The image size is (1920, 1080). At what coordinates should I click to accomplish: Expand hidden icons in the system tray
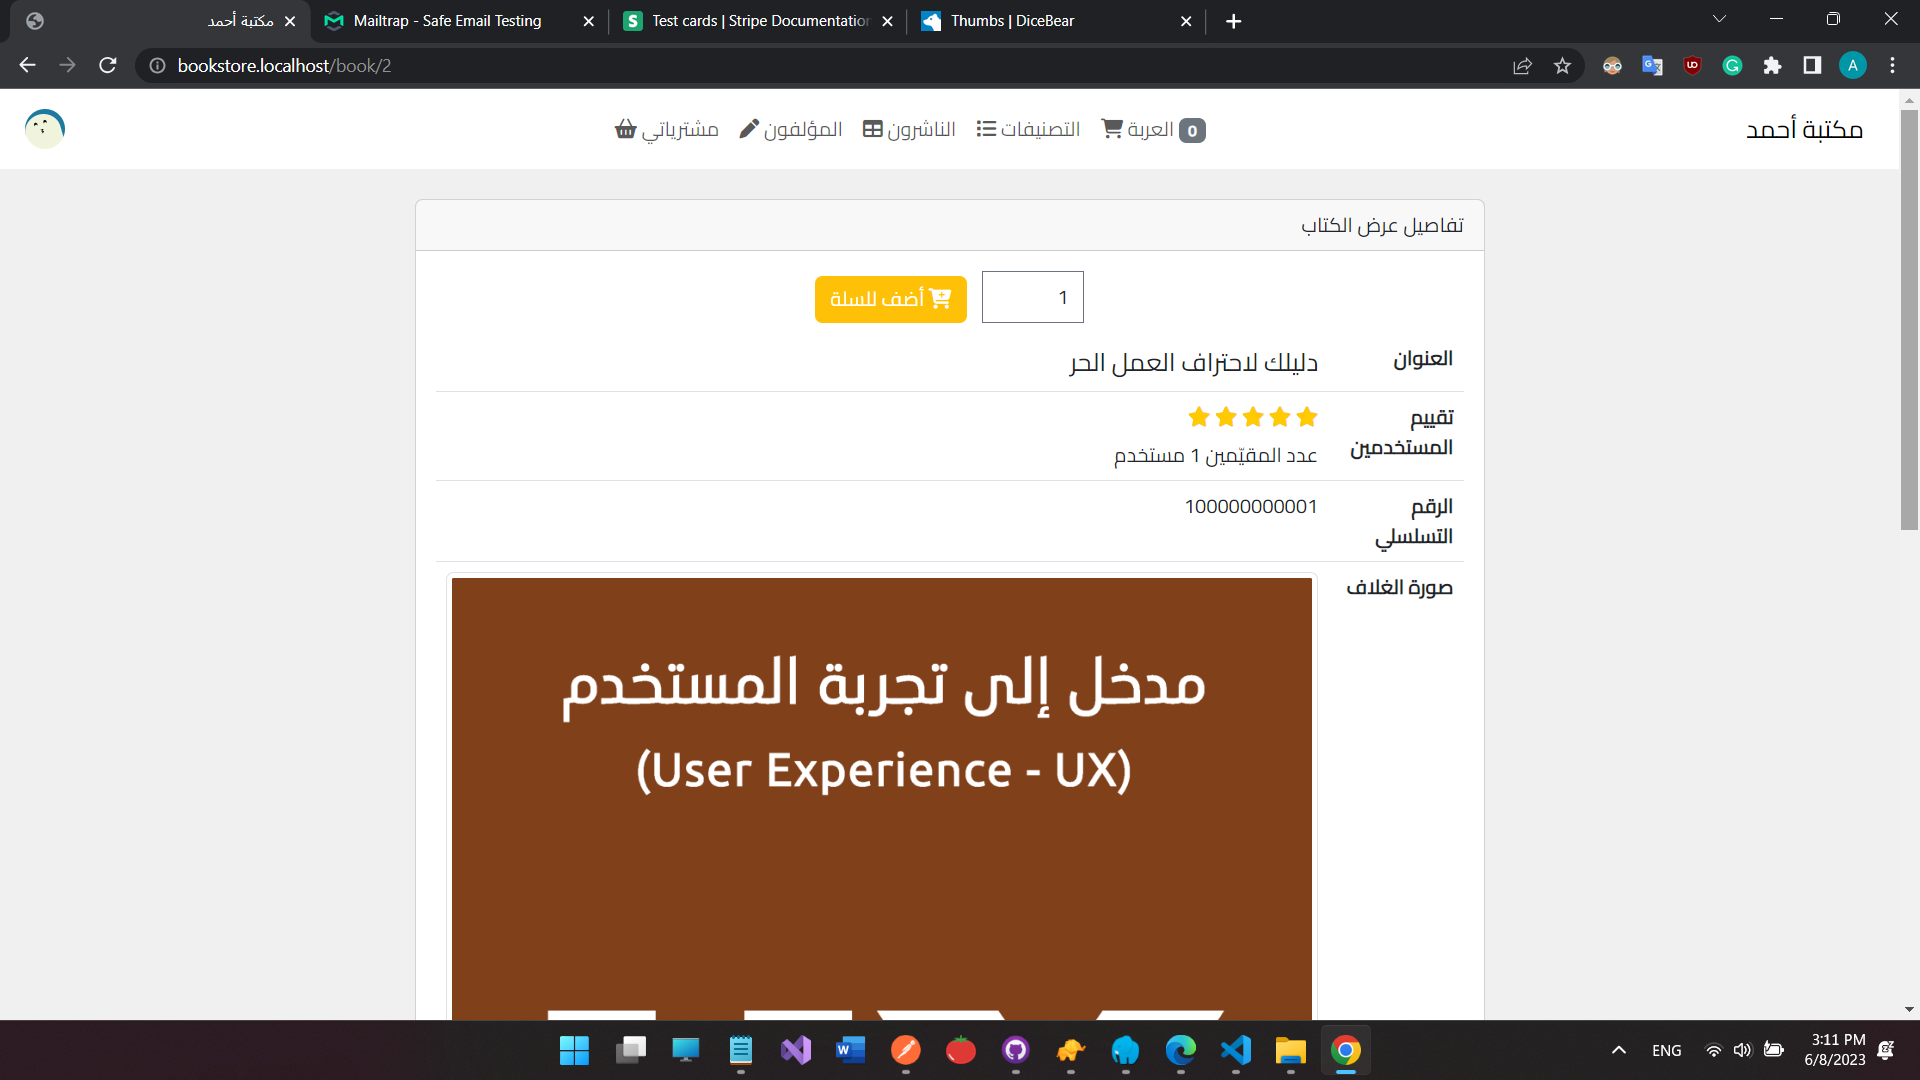coord(1617,1050)
